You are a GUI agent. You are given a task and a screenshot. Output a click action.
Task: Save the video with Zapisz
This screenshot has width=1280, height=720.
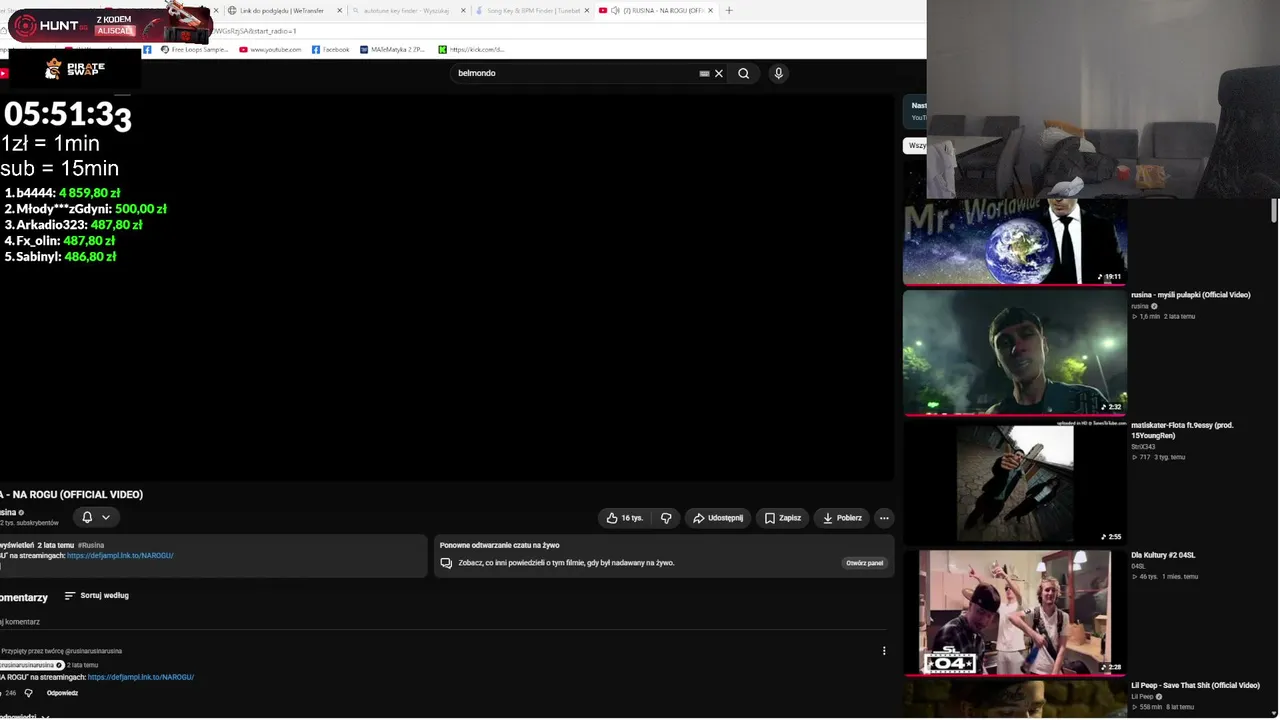coord(783,518)
